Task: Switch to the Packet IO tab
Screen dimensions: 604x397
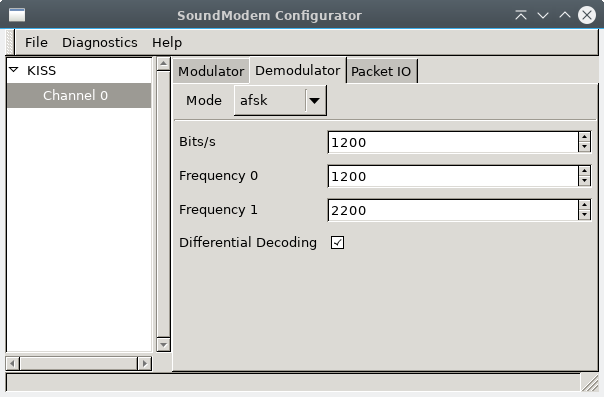Action: [381, 71]
